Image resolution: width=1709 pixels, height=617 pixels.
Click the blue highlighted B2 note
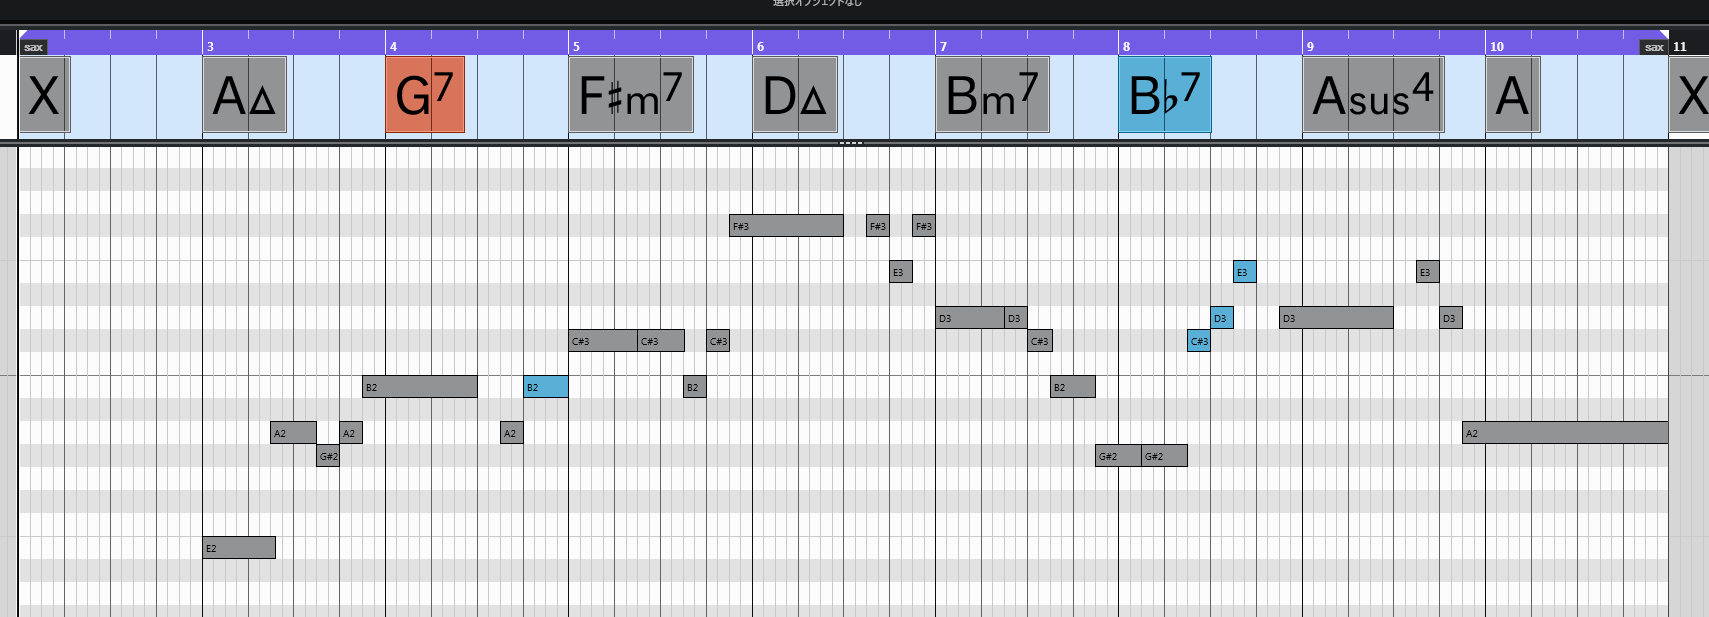(x=545, y=387)
